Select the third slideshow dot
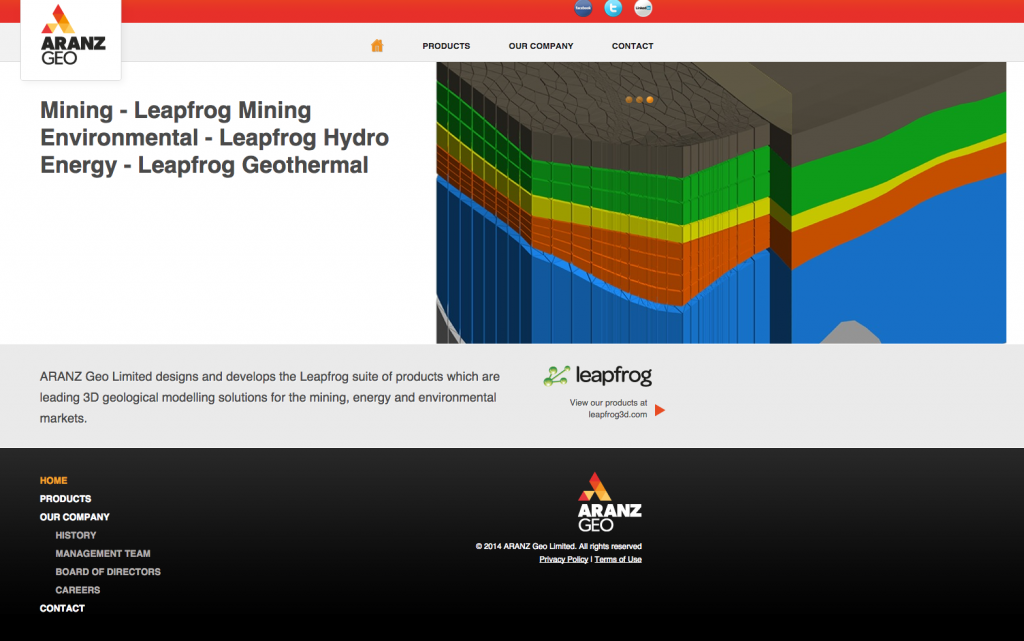1024x641 pixels. (x=649, y=100)
